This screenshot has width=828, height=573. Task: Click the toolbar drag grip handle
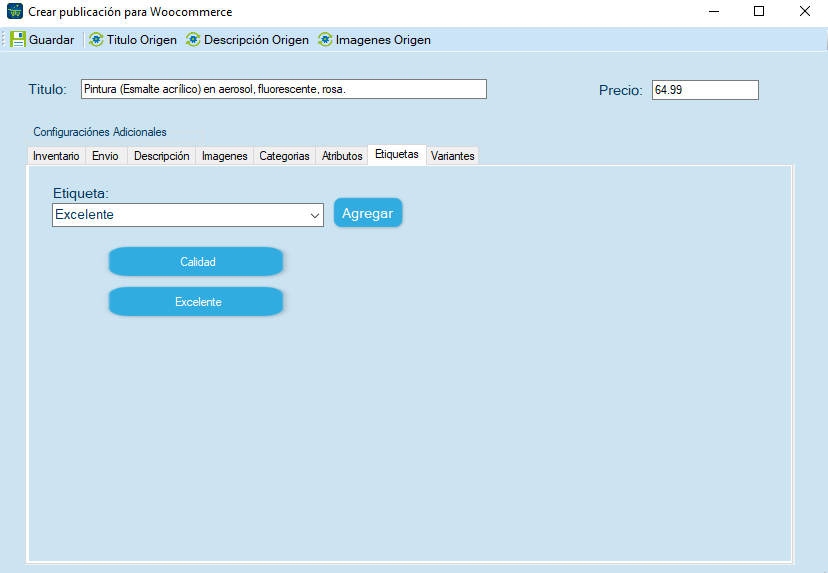(x=4, y=40)
